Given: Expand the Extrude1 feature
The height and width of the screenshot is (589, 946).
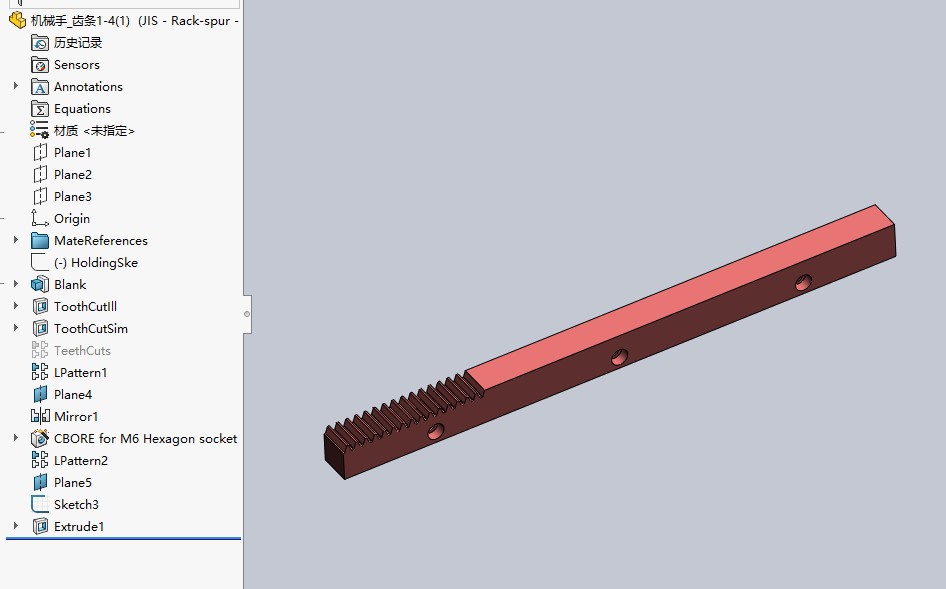Looking at the screenshot, I should (x=16, y=526).
